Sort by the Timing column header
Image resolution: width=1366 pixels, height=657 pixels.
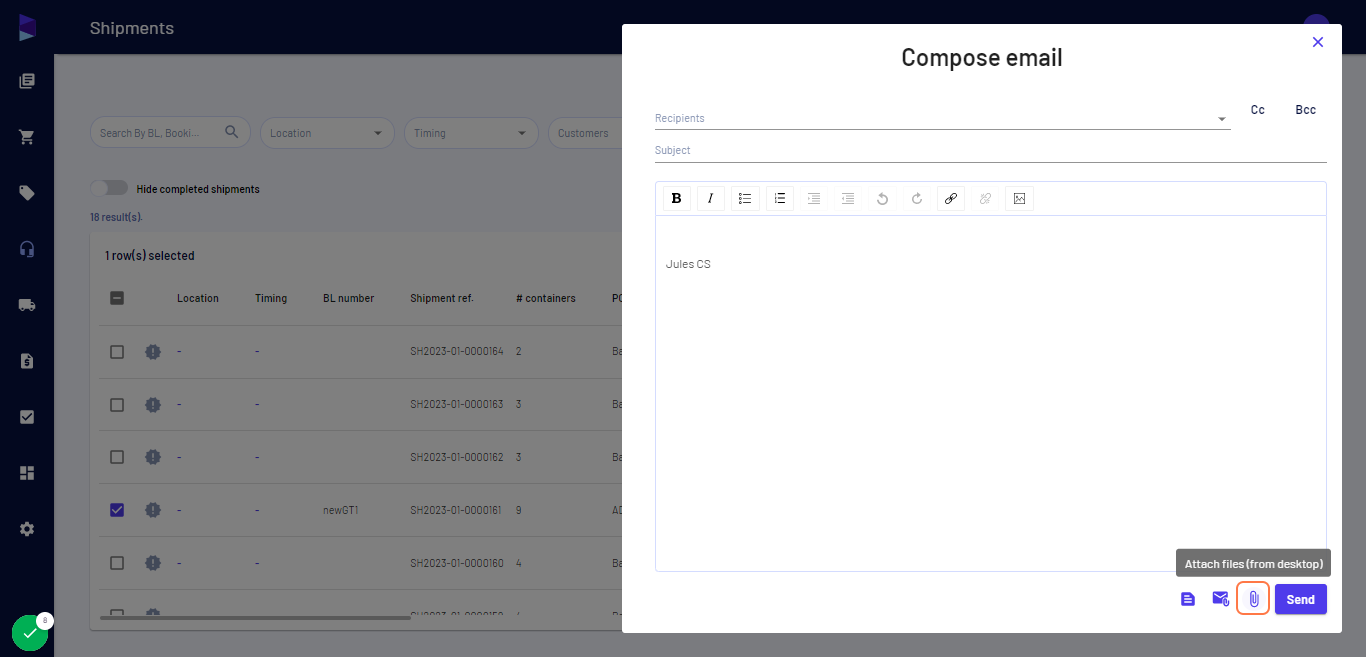[271, 298]
